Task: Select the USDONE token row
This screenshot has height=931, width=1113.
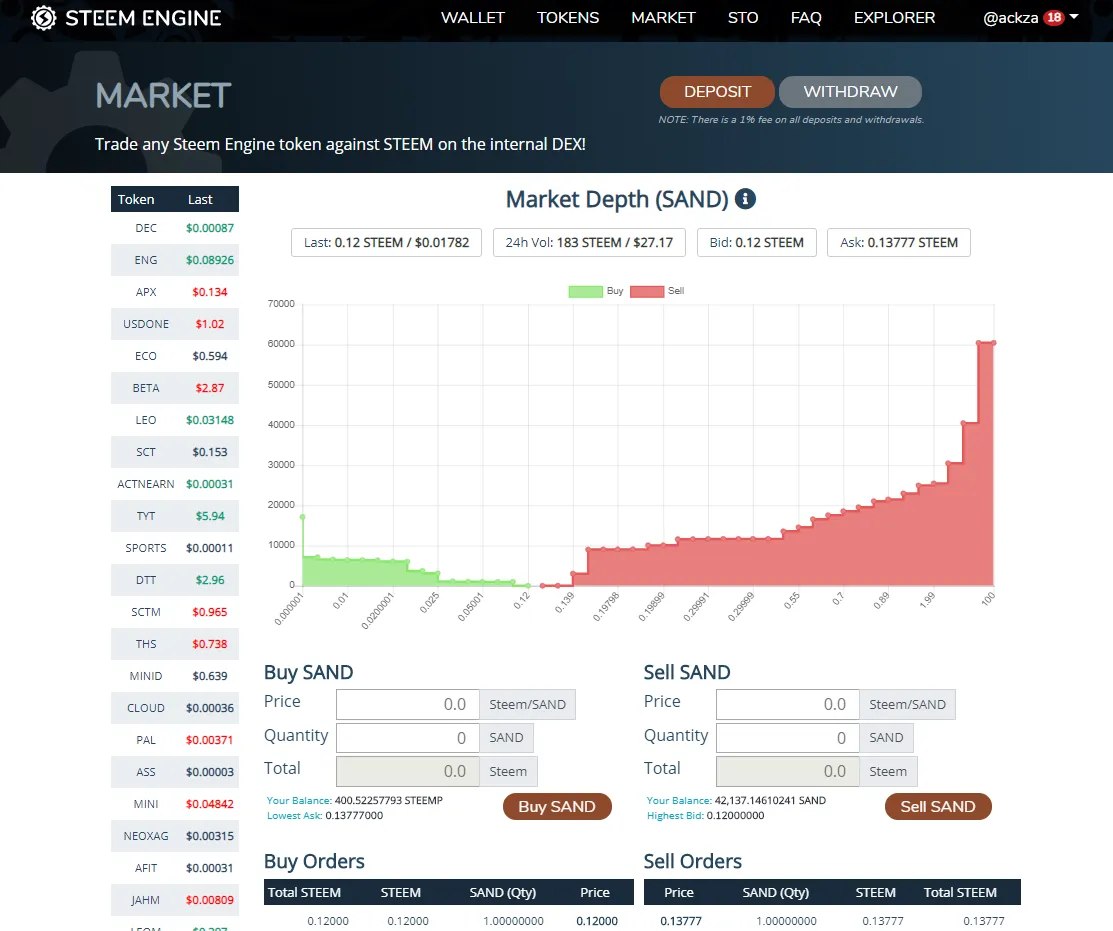Action: pos(175,324)
